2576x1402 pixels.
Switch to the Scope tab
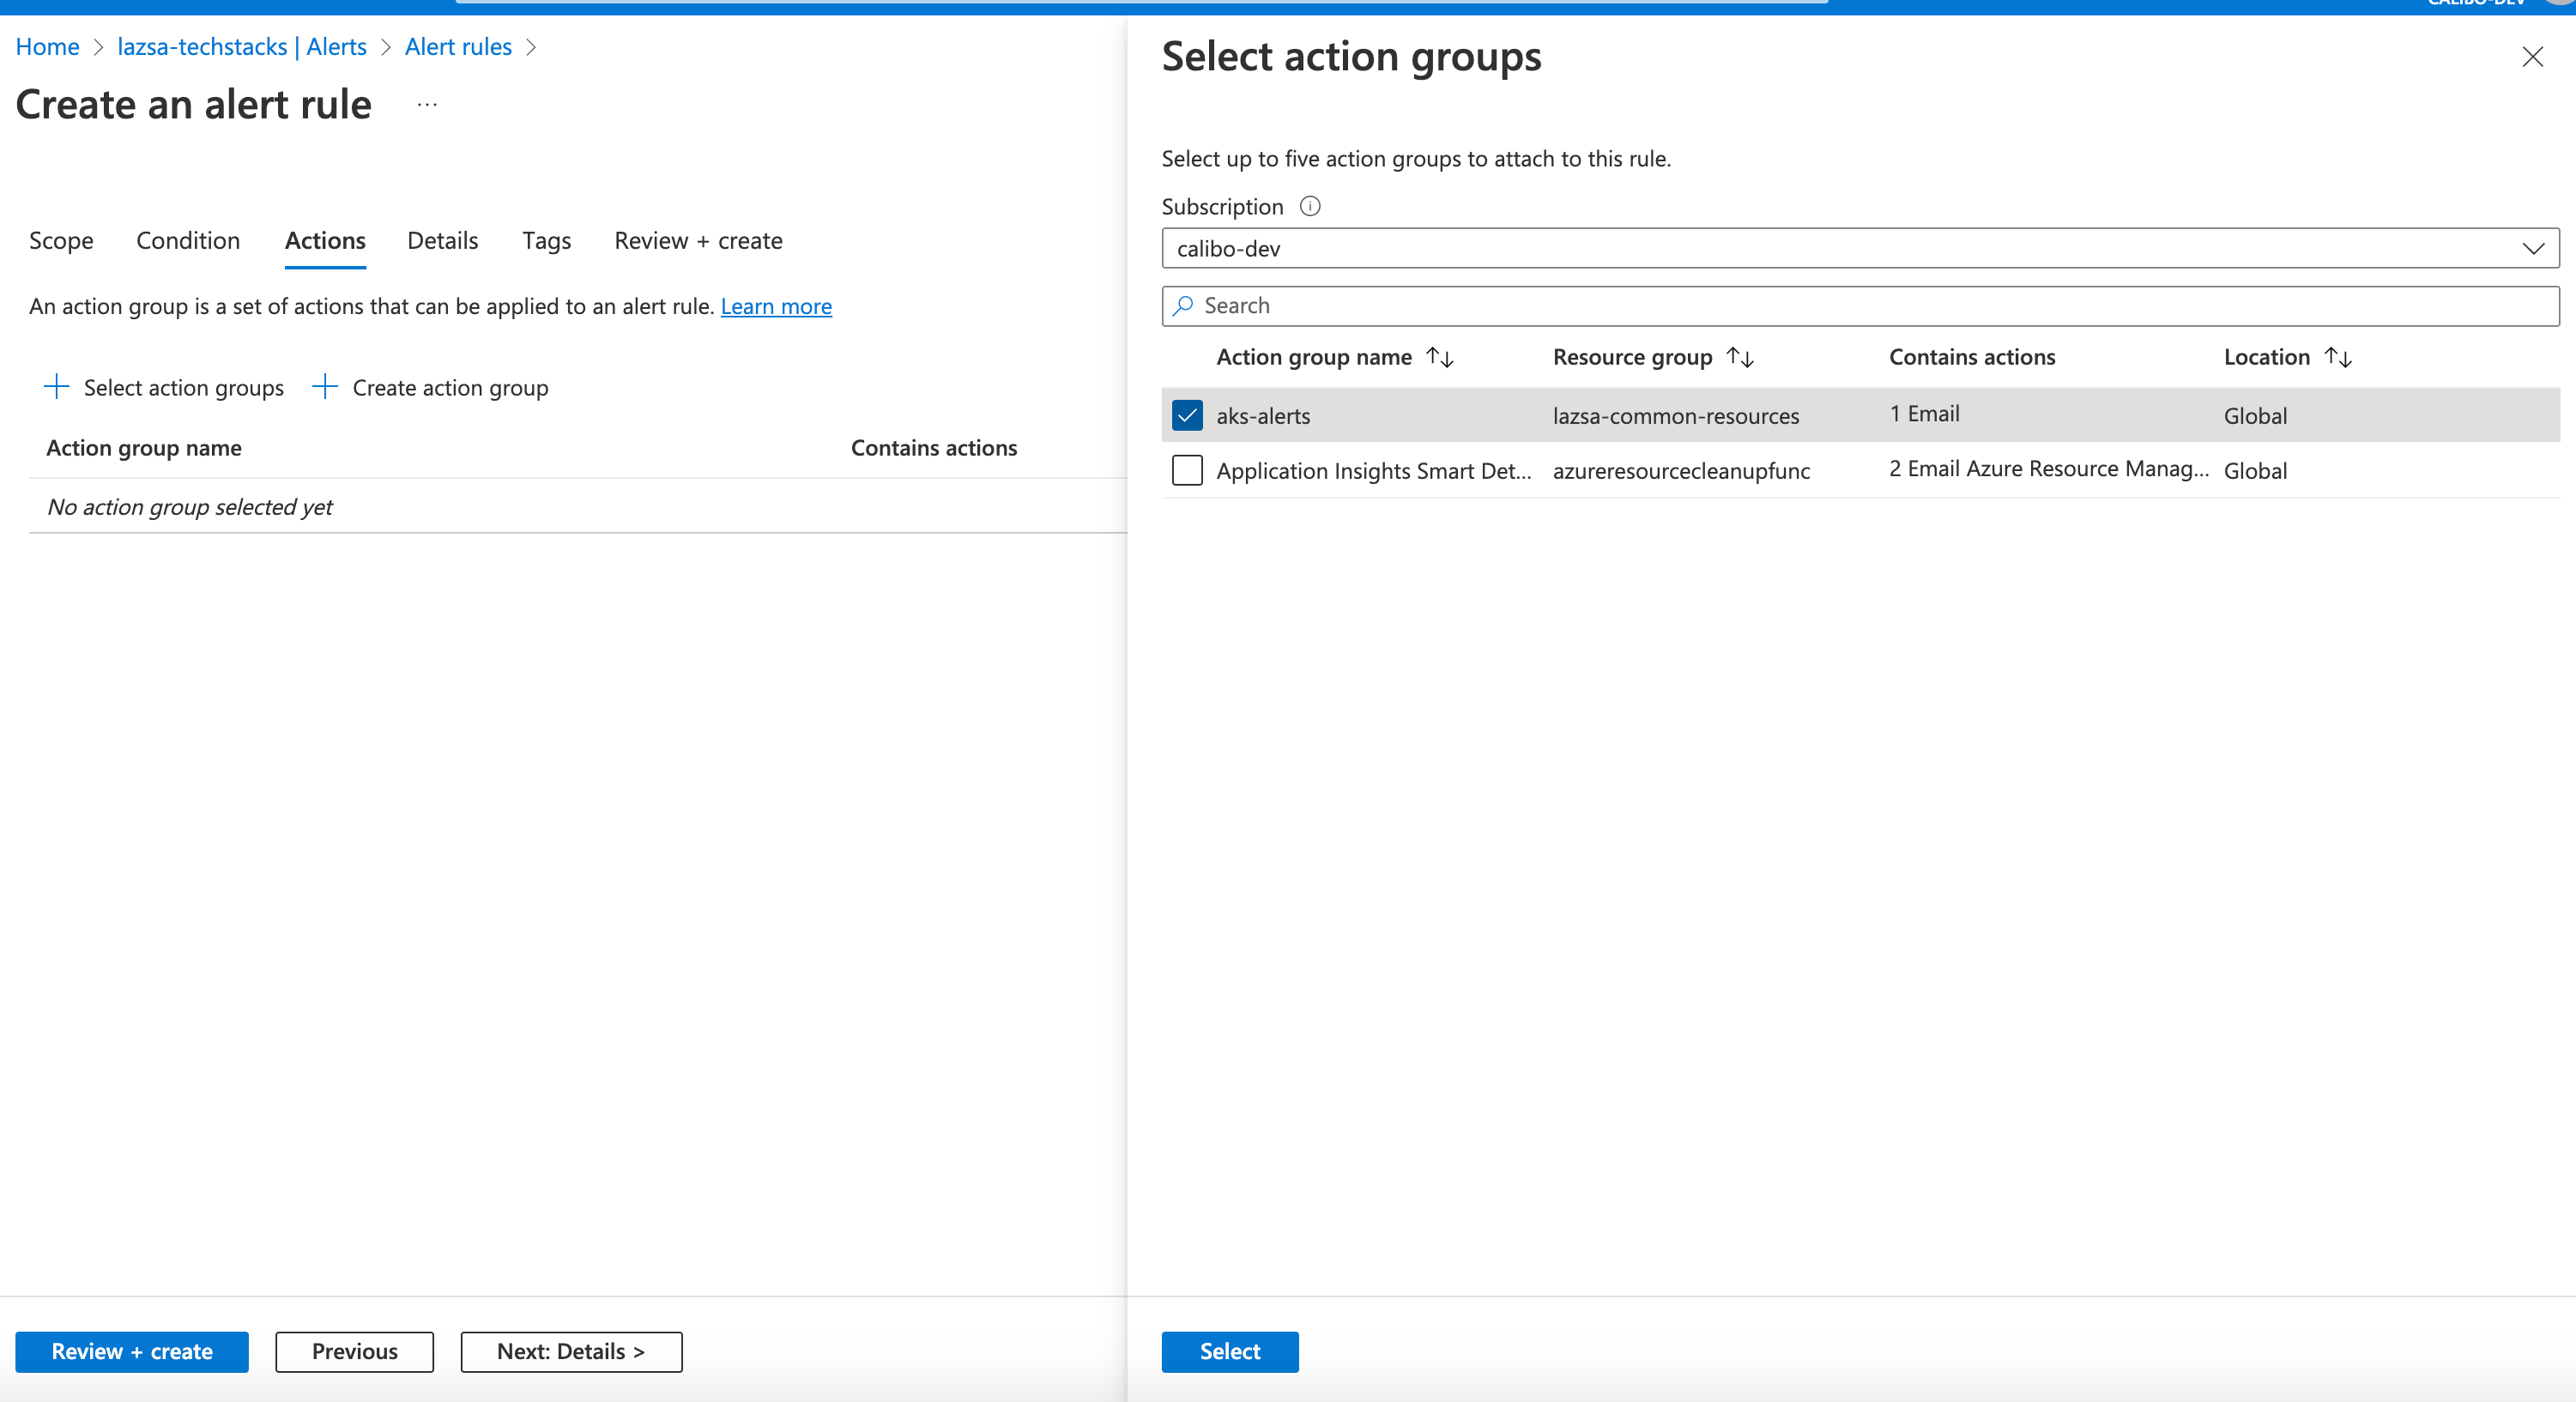61,240
